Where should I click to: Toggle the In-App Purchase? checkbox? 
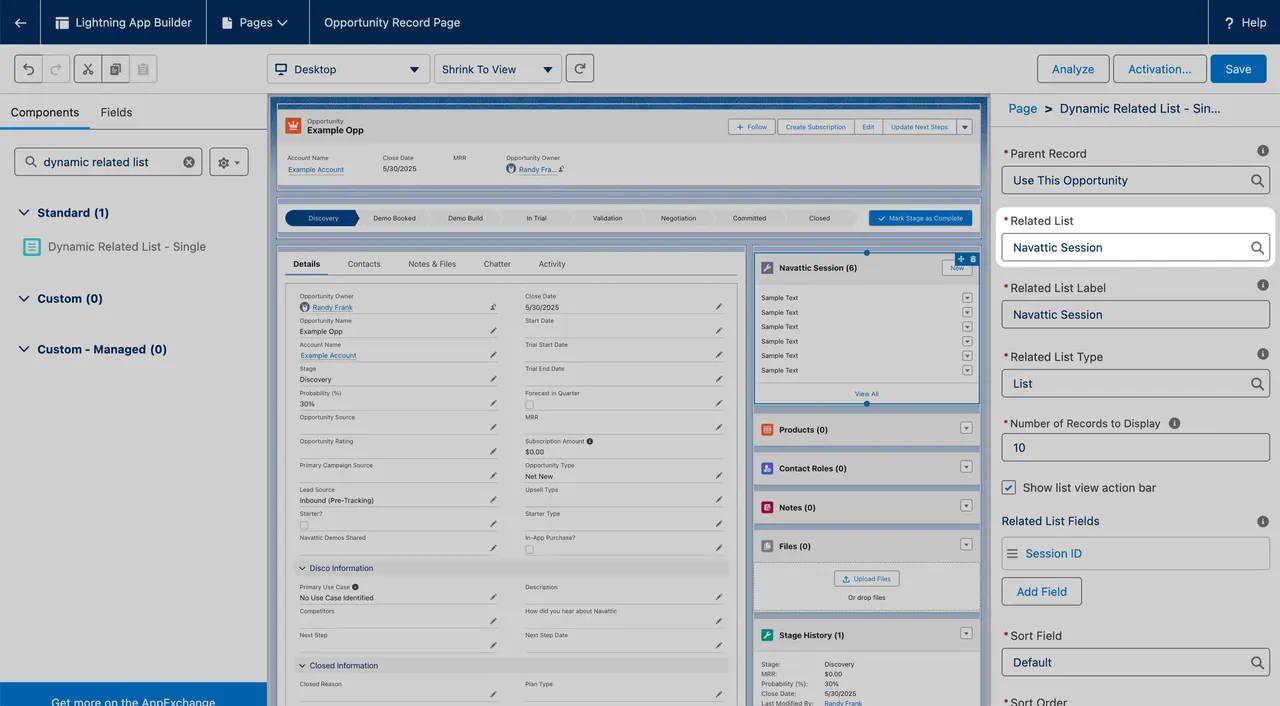pyautogui.click(x=529, y=549)
